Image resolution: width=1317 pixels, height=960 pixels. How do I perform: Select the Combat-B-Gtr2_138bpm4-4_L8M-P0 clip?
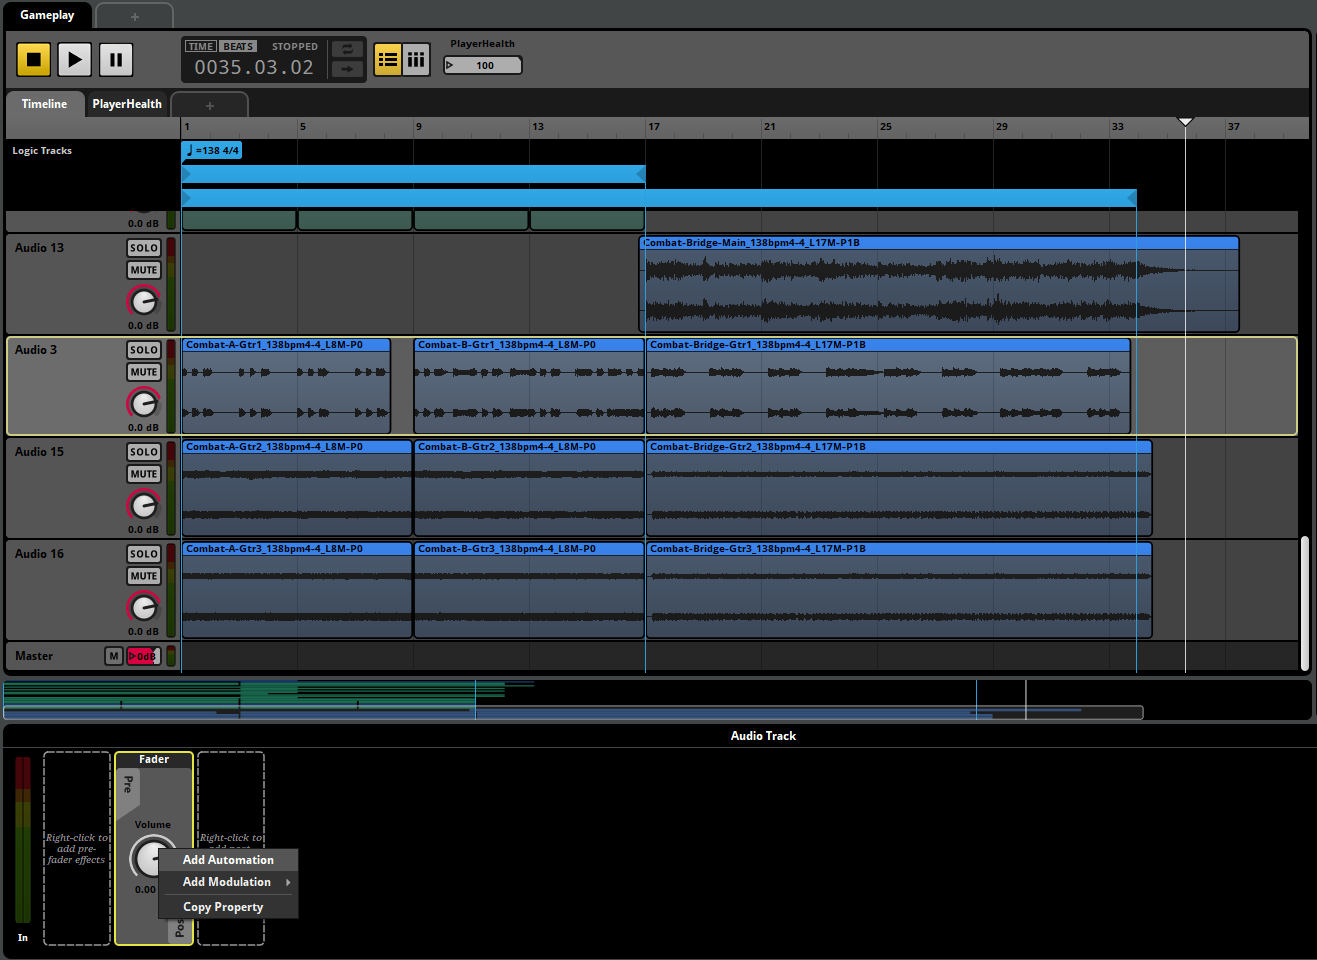529,488
